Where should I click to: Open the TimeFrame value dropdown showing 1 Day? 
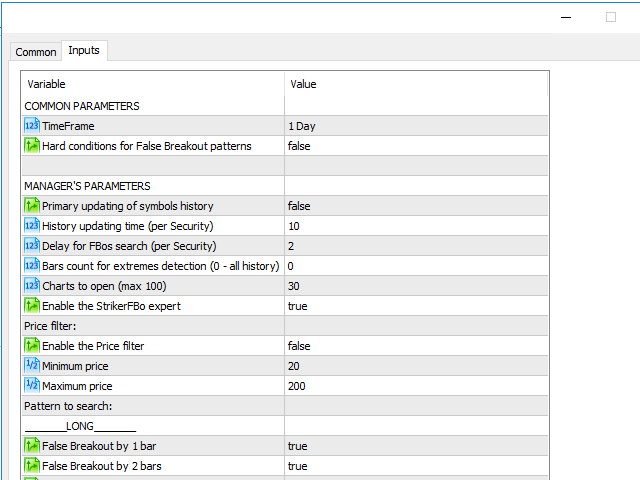pyautogui.click(x=415, y=126)
